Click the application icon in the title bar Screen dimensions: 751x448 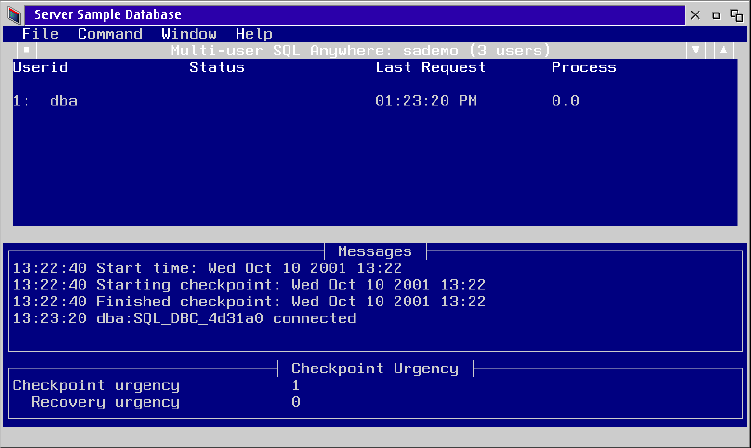14,15
